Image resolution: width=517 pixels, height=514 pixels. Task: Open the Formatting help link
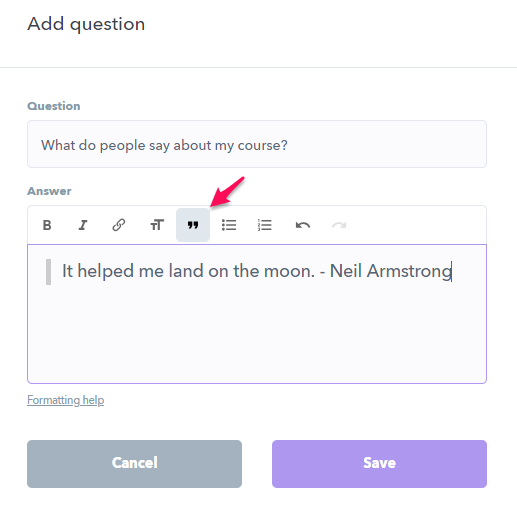[65, 400]
